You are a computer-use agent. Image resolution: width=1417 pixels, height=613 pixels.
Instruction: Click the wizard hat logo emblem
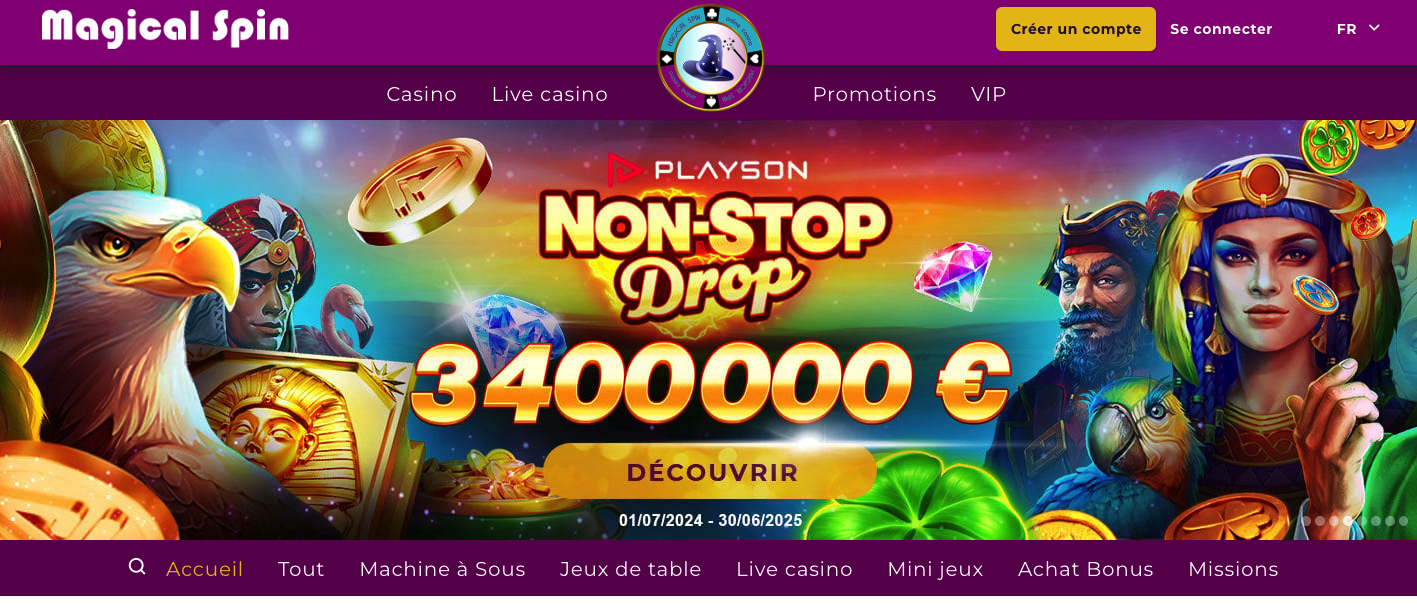[x=711, y=58]
